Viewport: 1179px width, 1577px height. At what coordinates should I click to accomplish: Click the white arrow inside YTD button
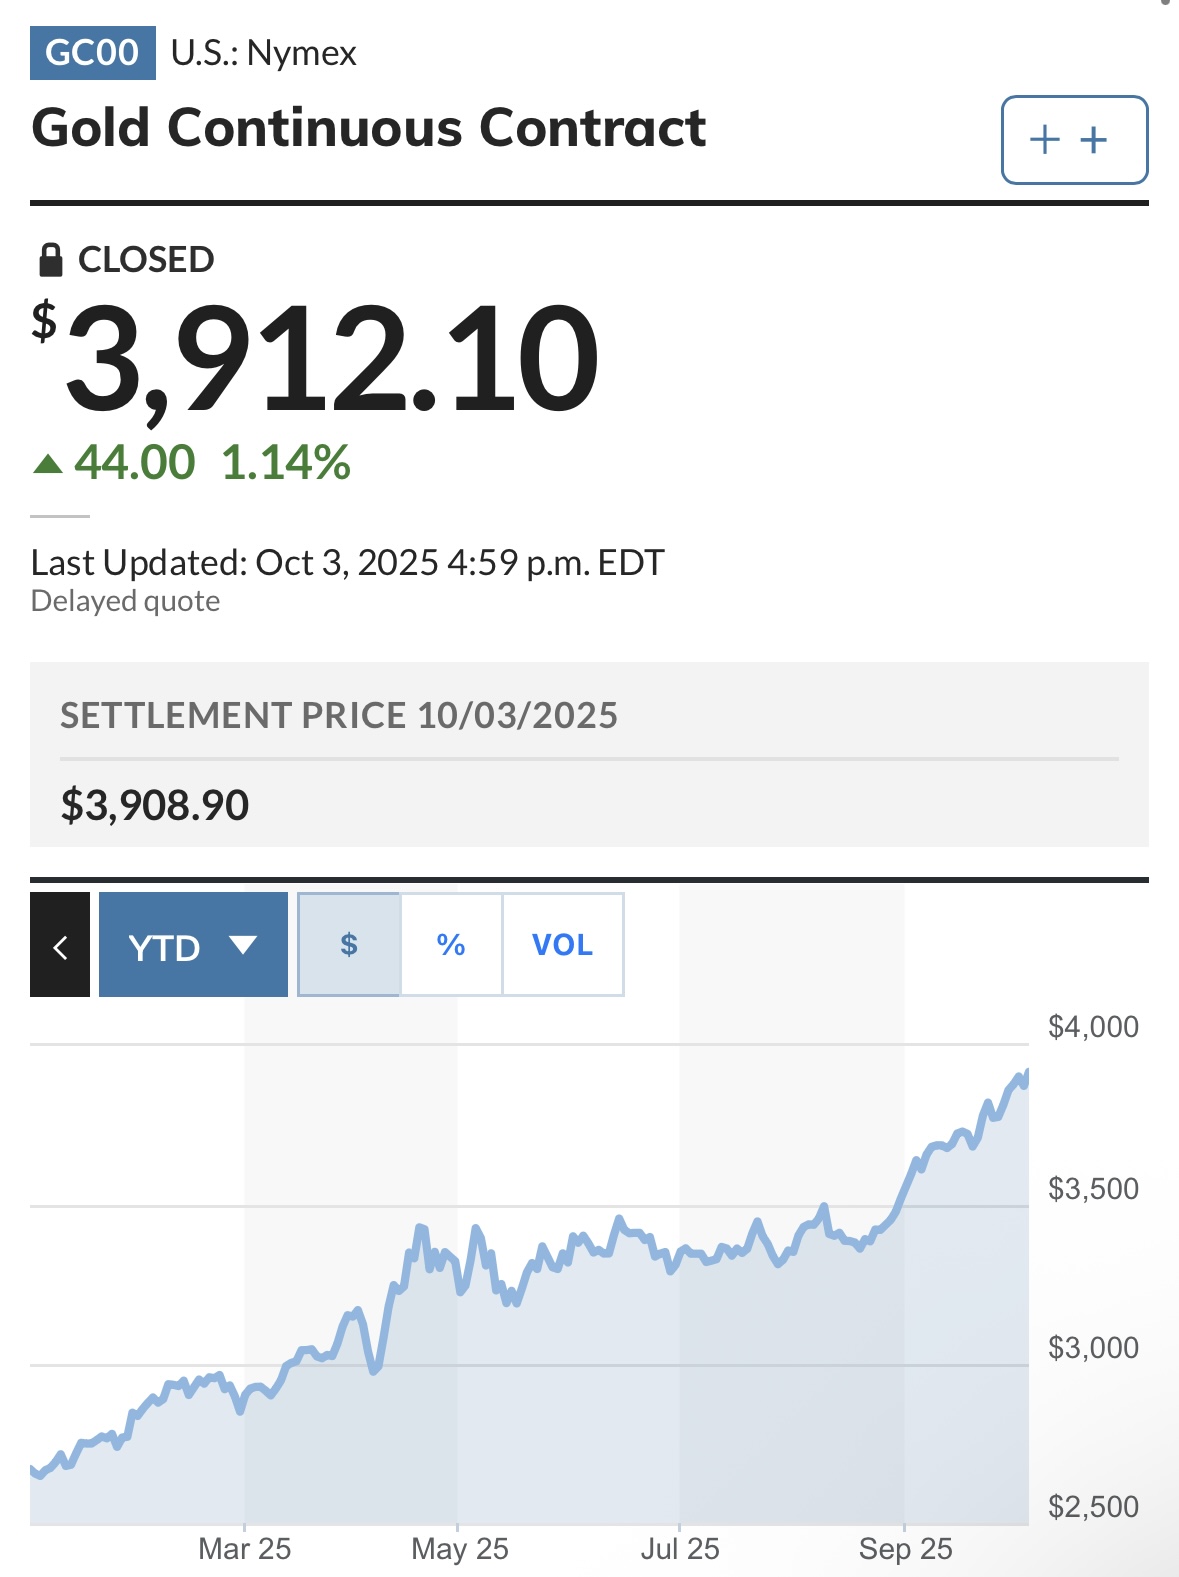click(243, 945)
